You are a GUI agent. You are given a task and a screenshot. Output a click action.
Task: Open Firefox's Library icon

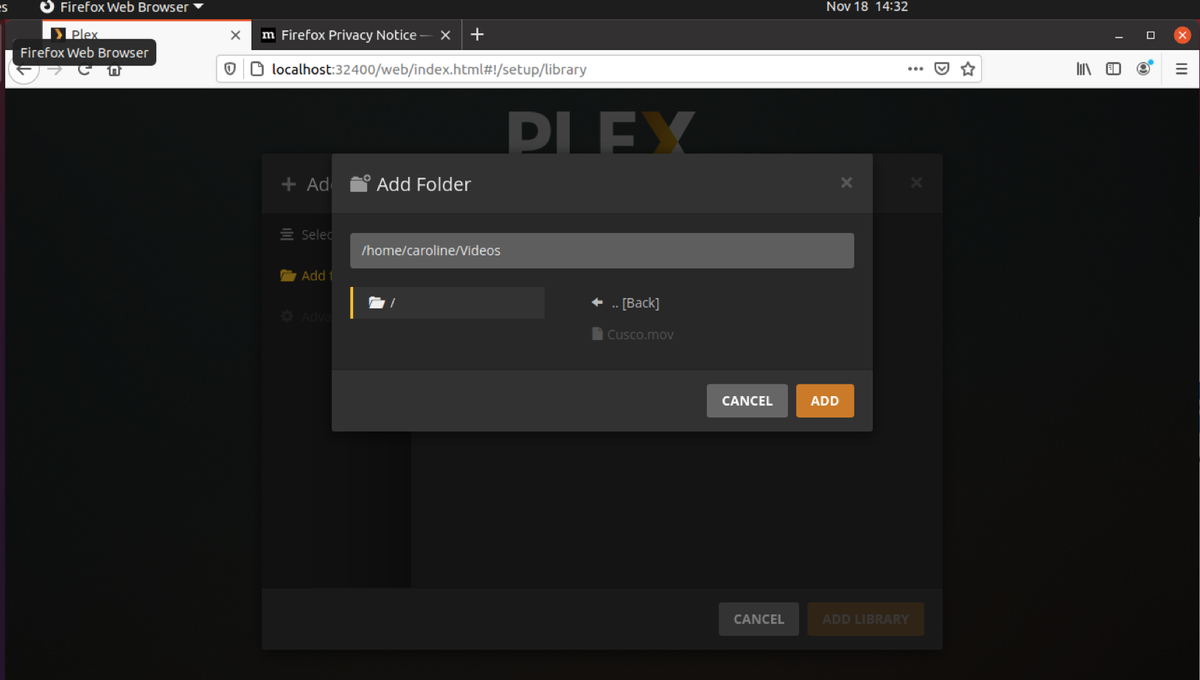coord(1083,68)
